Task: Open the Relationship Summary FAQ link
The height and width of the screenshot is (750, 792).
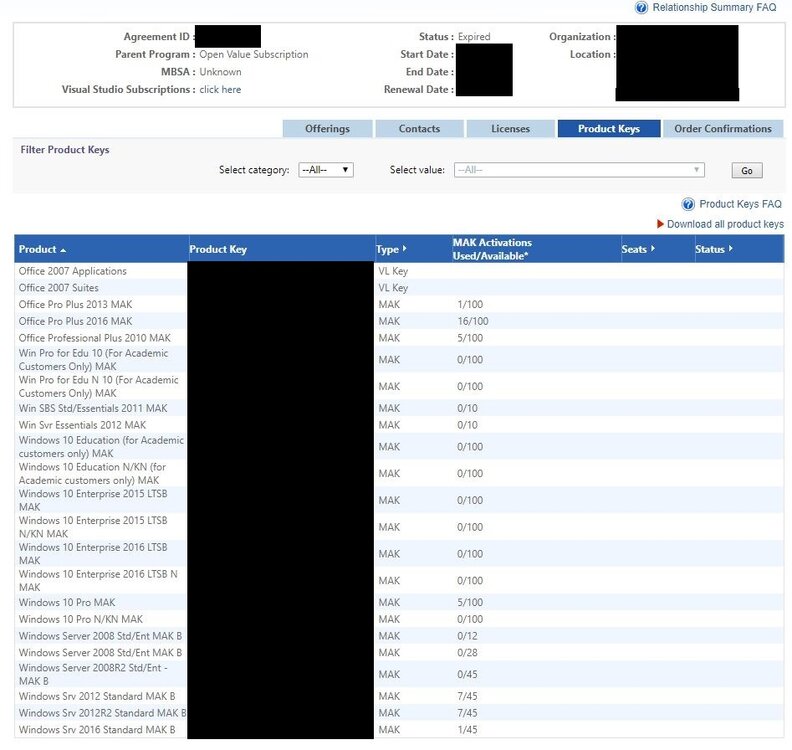Action: pos(714,8)
